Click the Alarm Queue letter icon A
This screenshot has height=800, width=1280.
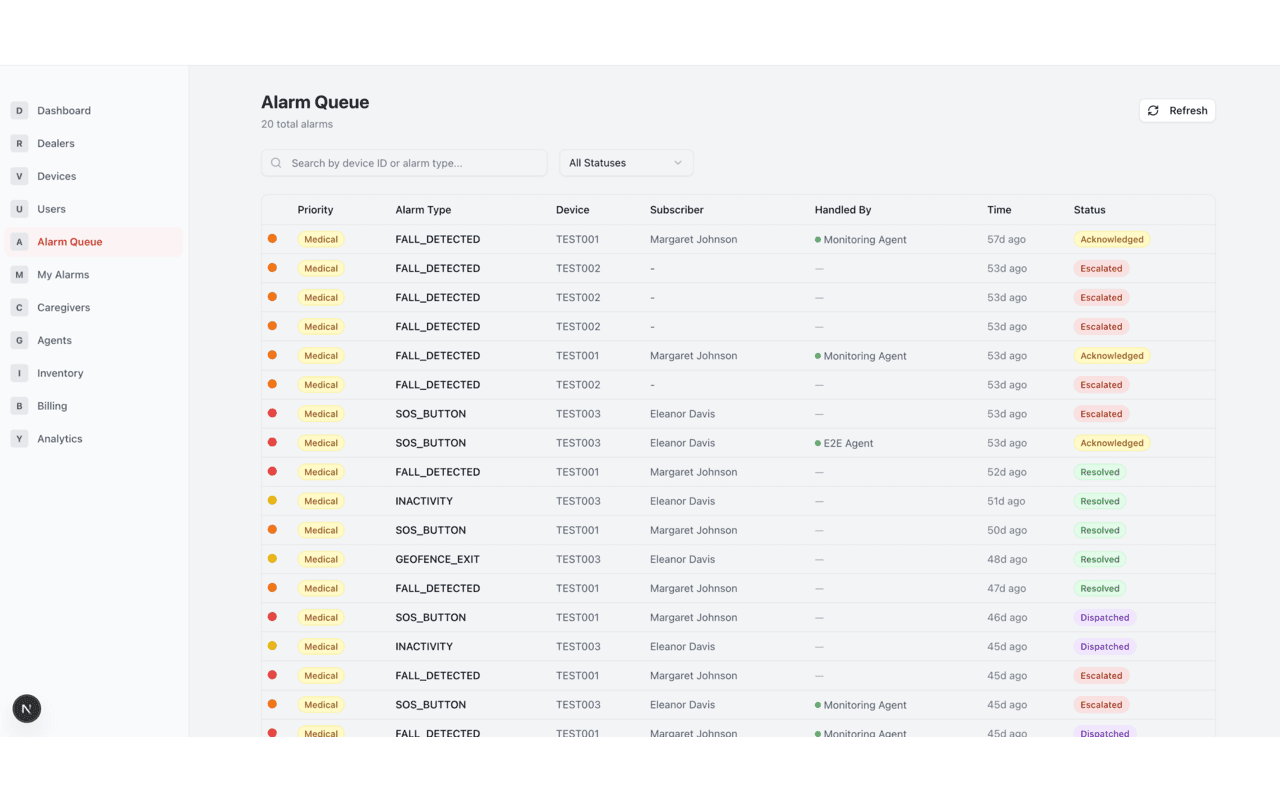click(x=19, y=242)
